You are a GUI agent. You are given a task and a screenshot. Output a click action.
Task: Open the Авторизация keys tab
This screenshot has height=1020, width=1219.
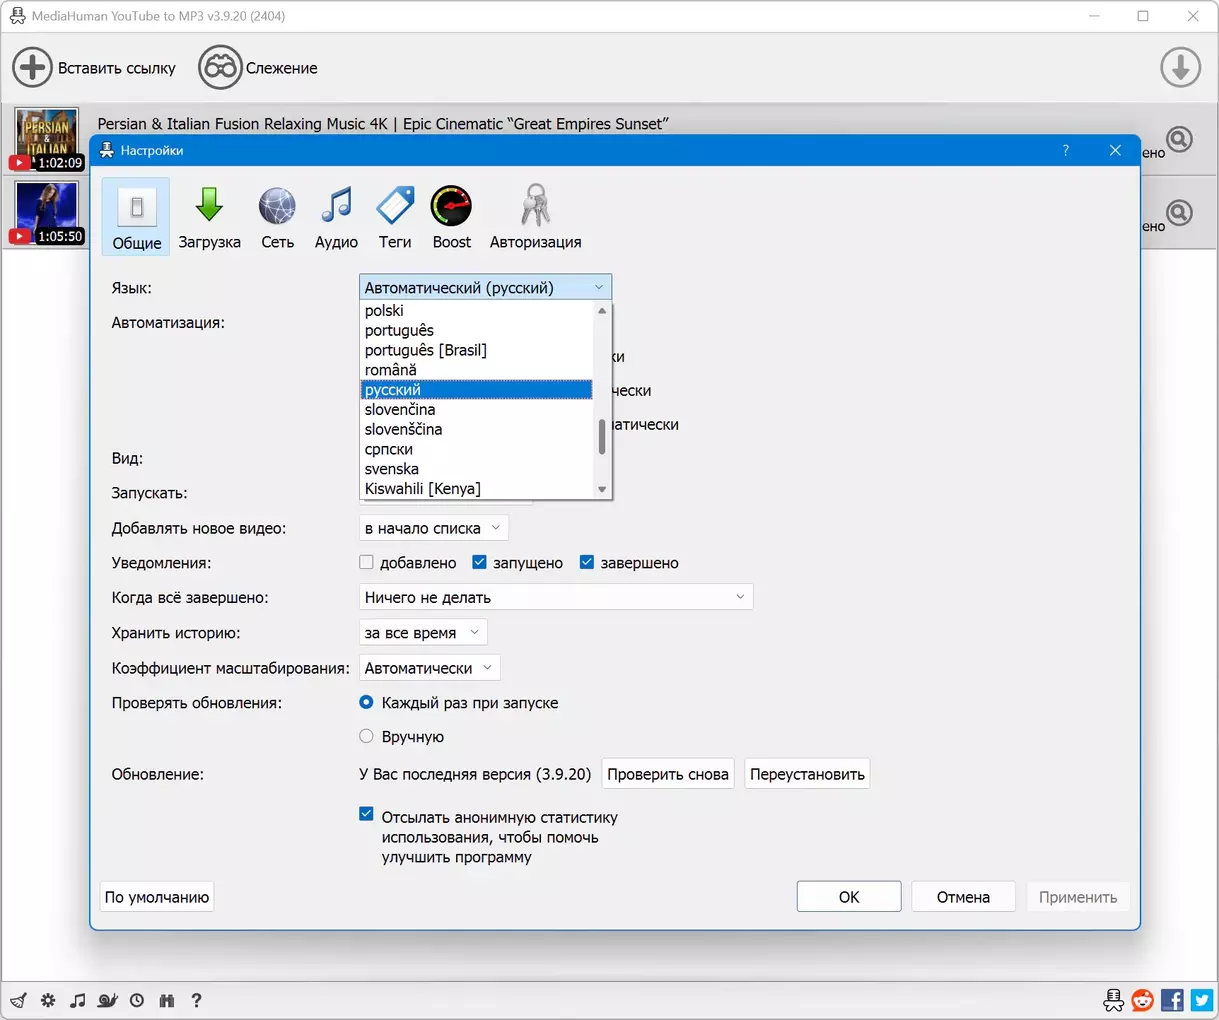[535, 217]
